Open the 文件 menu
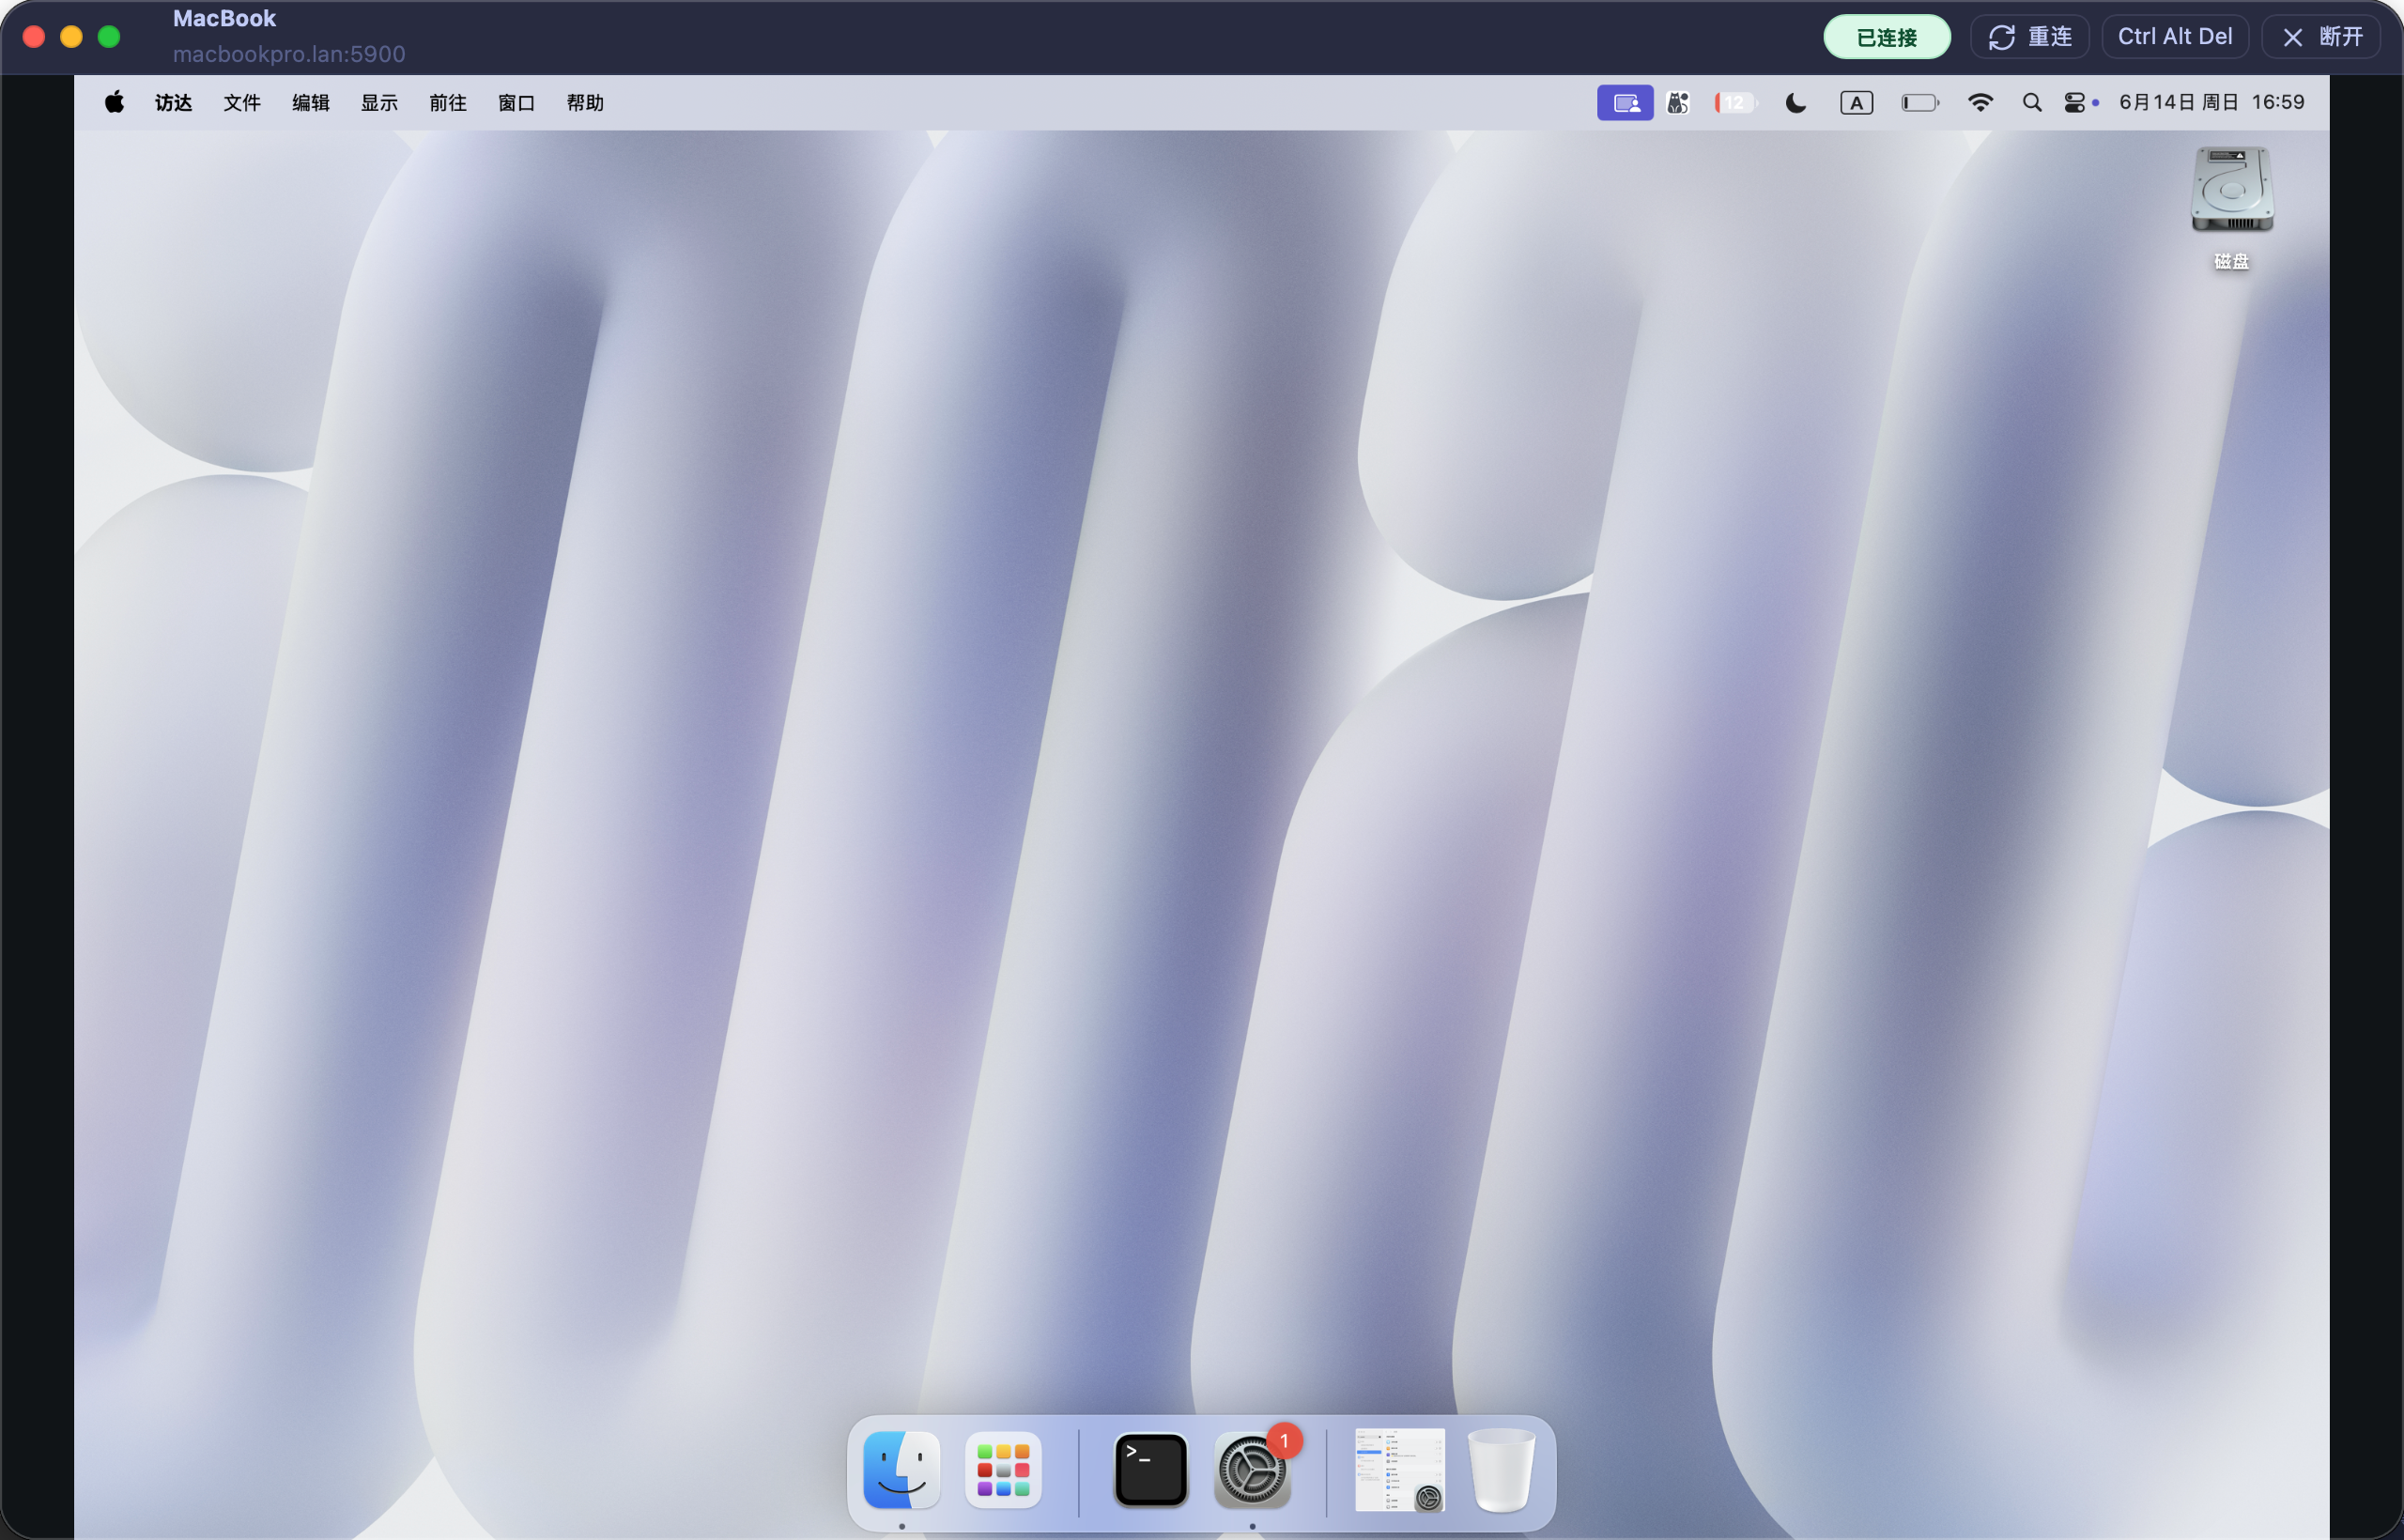The width and height of the screenshot is (2404, 1540). pos(242,102)
